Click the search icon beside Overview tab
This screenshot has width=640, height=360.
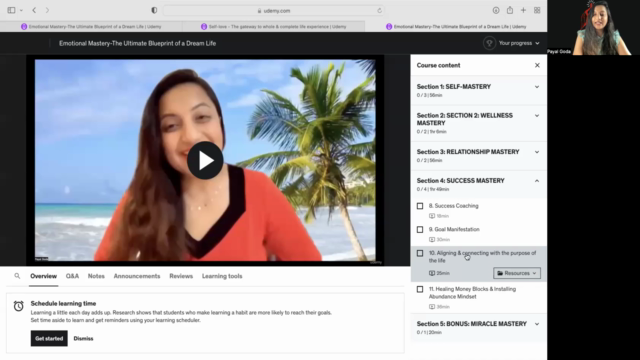[x=17, y=276]
